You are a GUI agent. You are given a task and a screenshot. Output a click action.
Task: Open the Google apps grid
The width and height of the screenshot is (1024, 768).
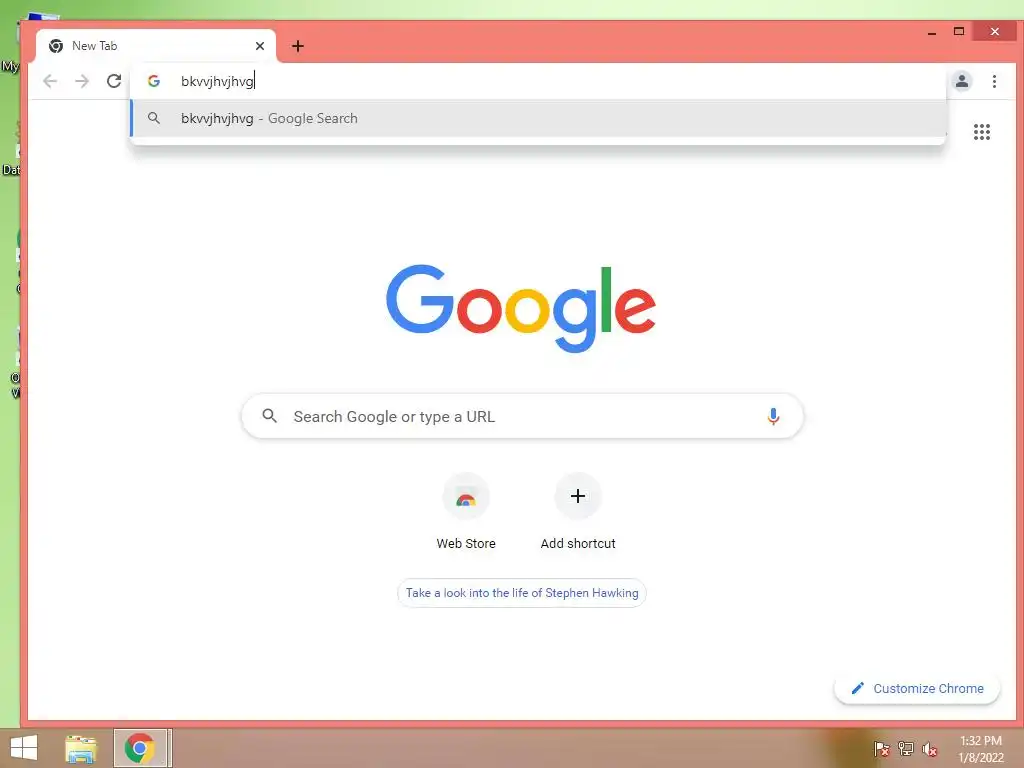[982, 132]
